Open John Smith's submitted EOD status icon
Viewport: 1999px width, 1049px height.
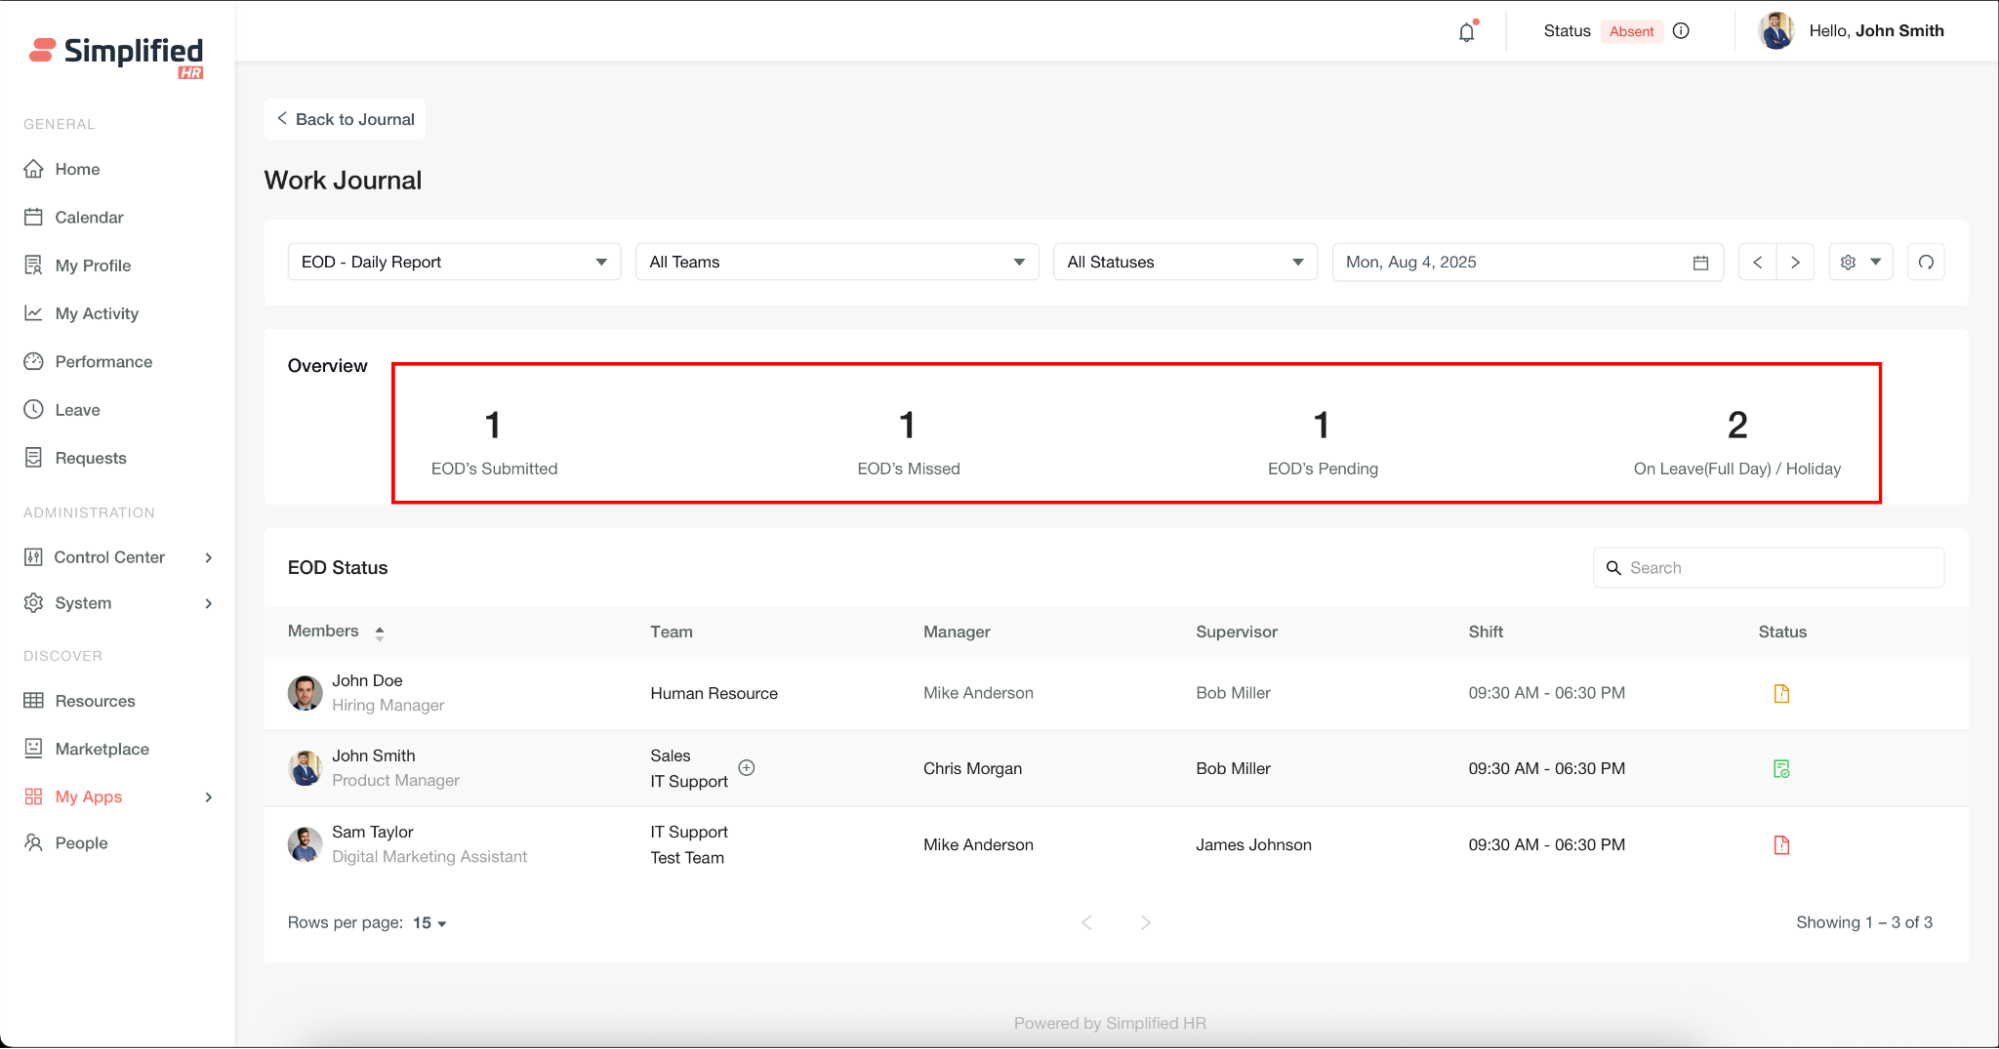click(x=1781, y=769)
